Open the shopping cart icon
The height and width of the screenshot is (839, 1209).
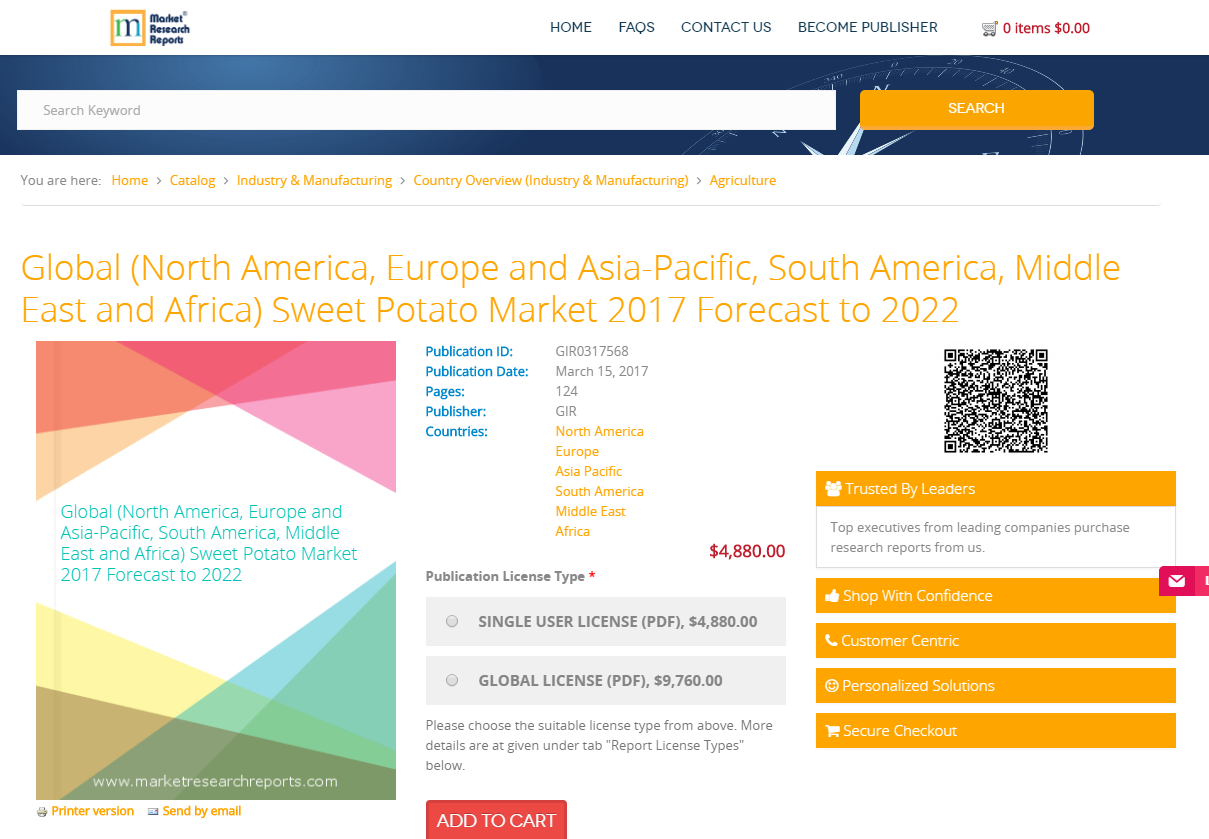[989, 28]
